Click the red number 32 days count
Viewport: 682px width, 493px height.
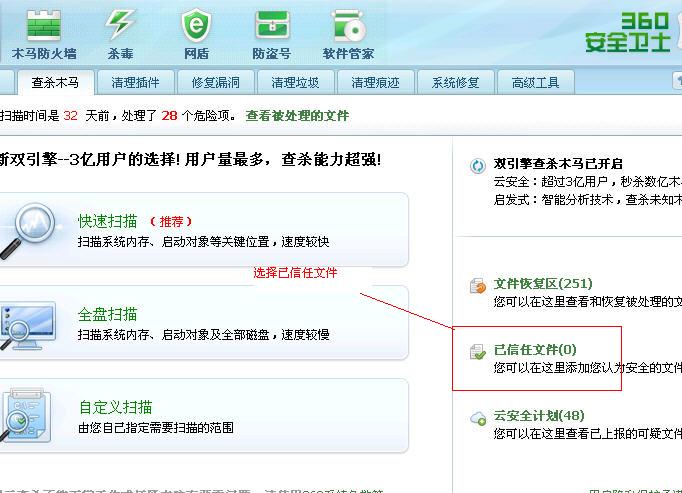click(x=70, y=116)
